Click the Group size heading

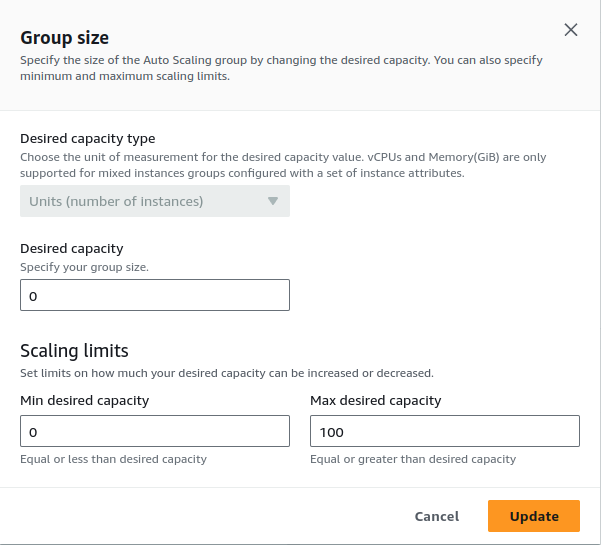click(64, 38)
